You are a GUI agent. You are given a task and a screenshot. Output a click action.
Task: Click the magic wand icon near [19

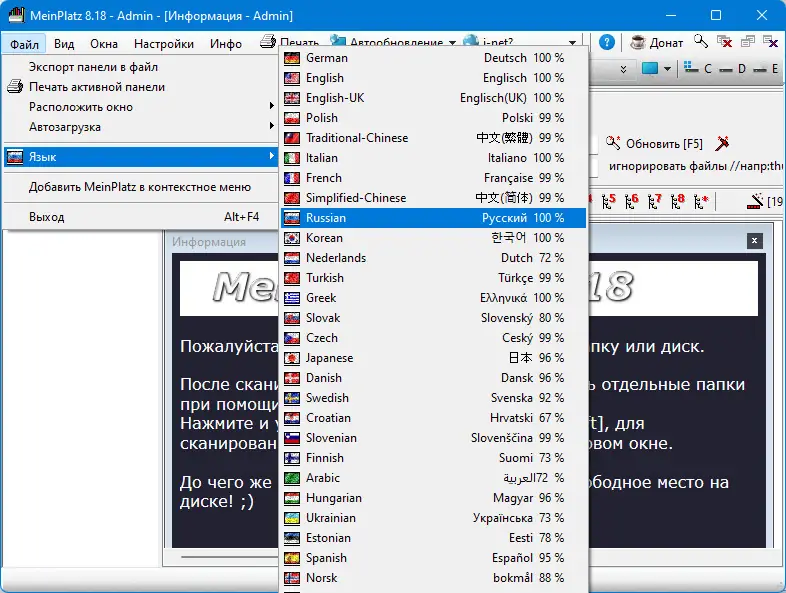(755, 201)
